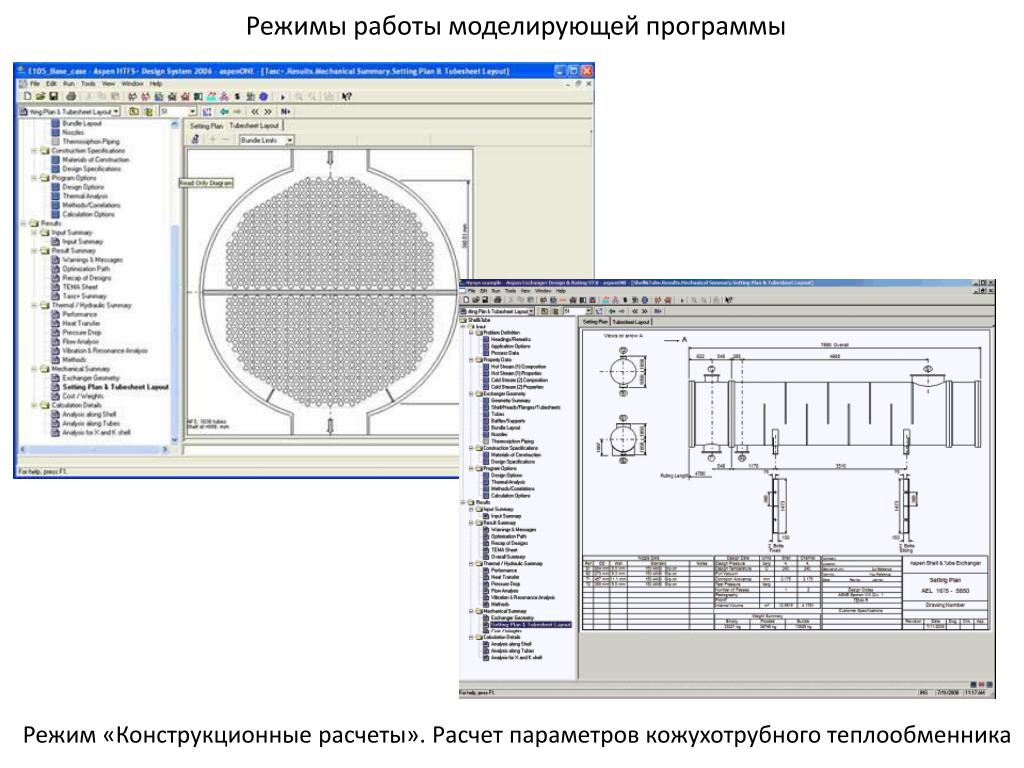Image resolution: width=1024 pixels, height=768 pixels.
Task: Click the dollar-sign cost icon in HTFS toolbar
Action: coord(237,97)
